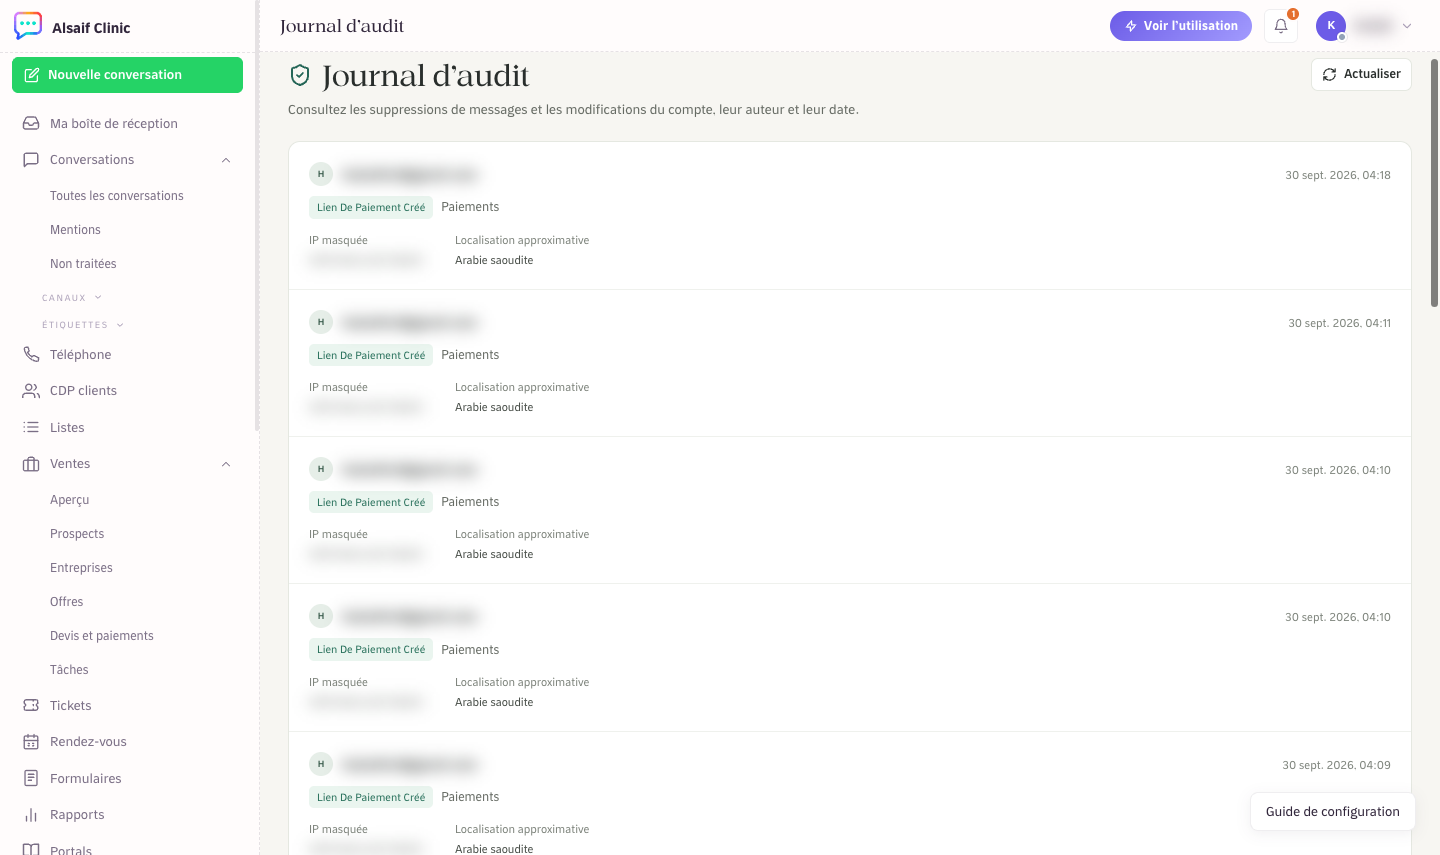Click the book icon beside Portals

[31, 850]
